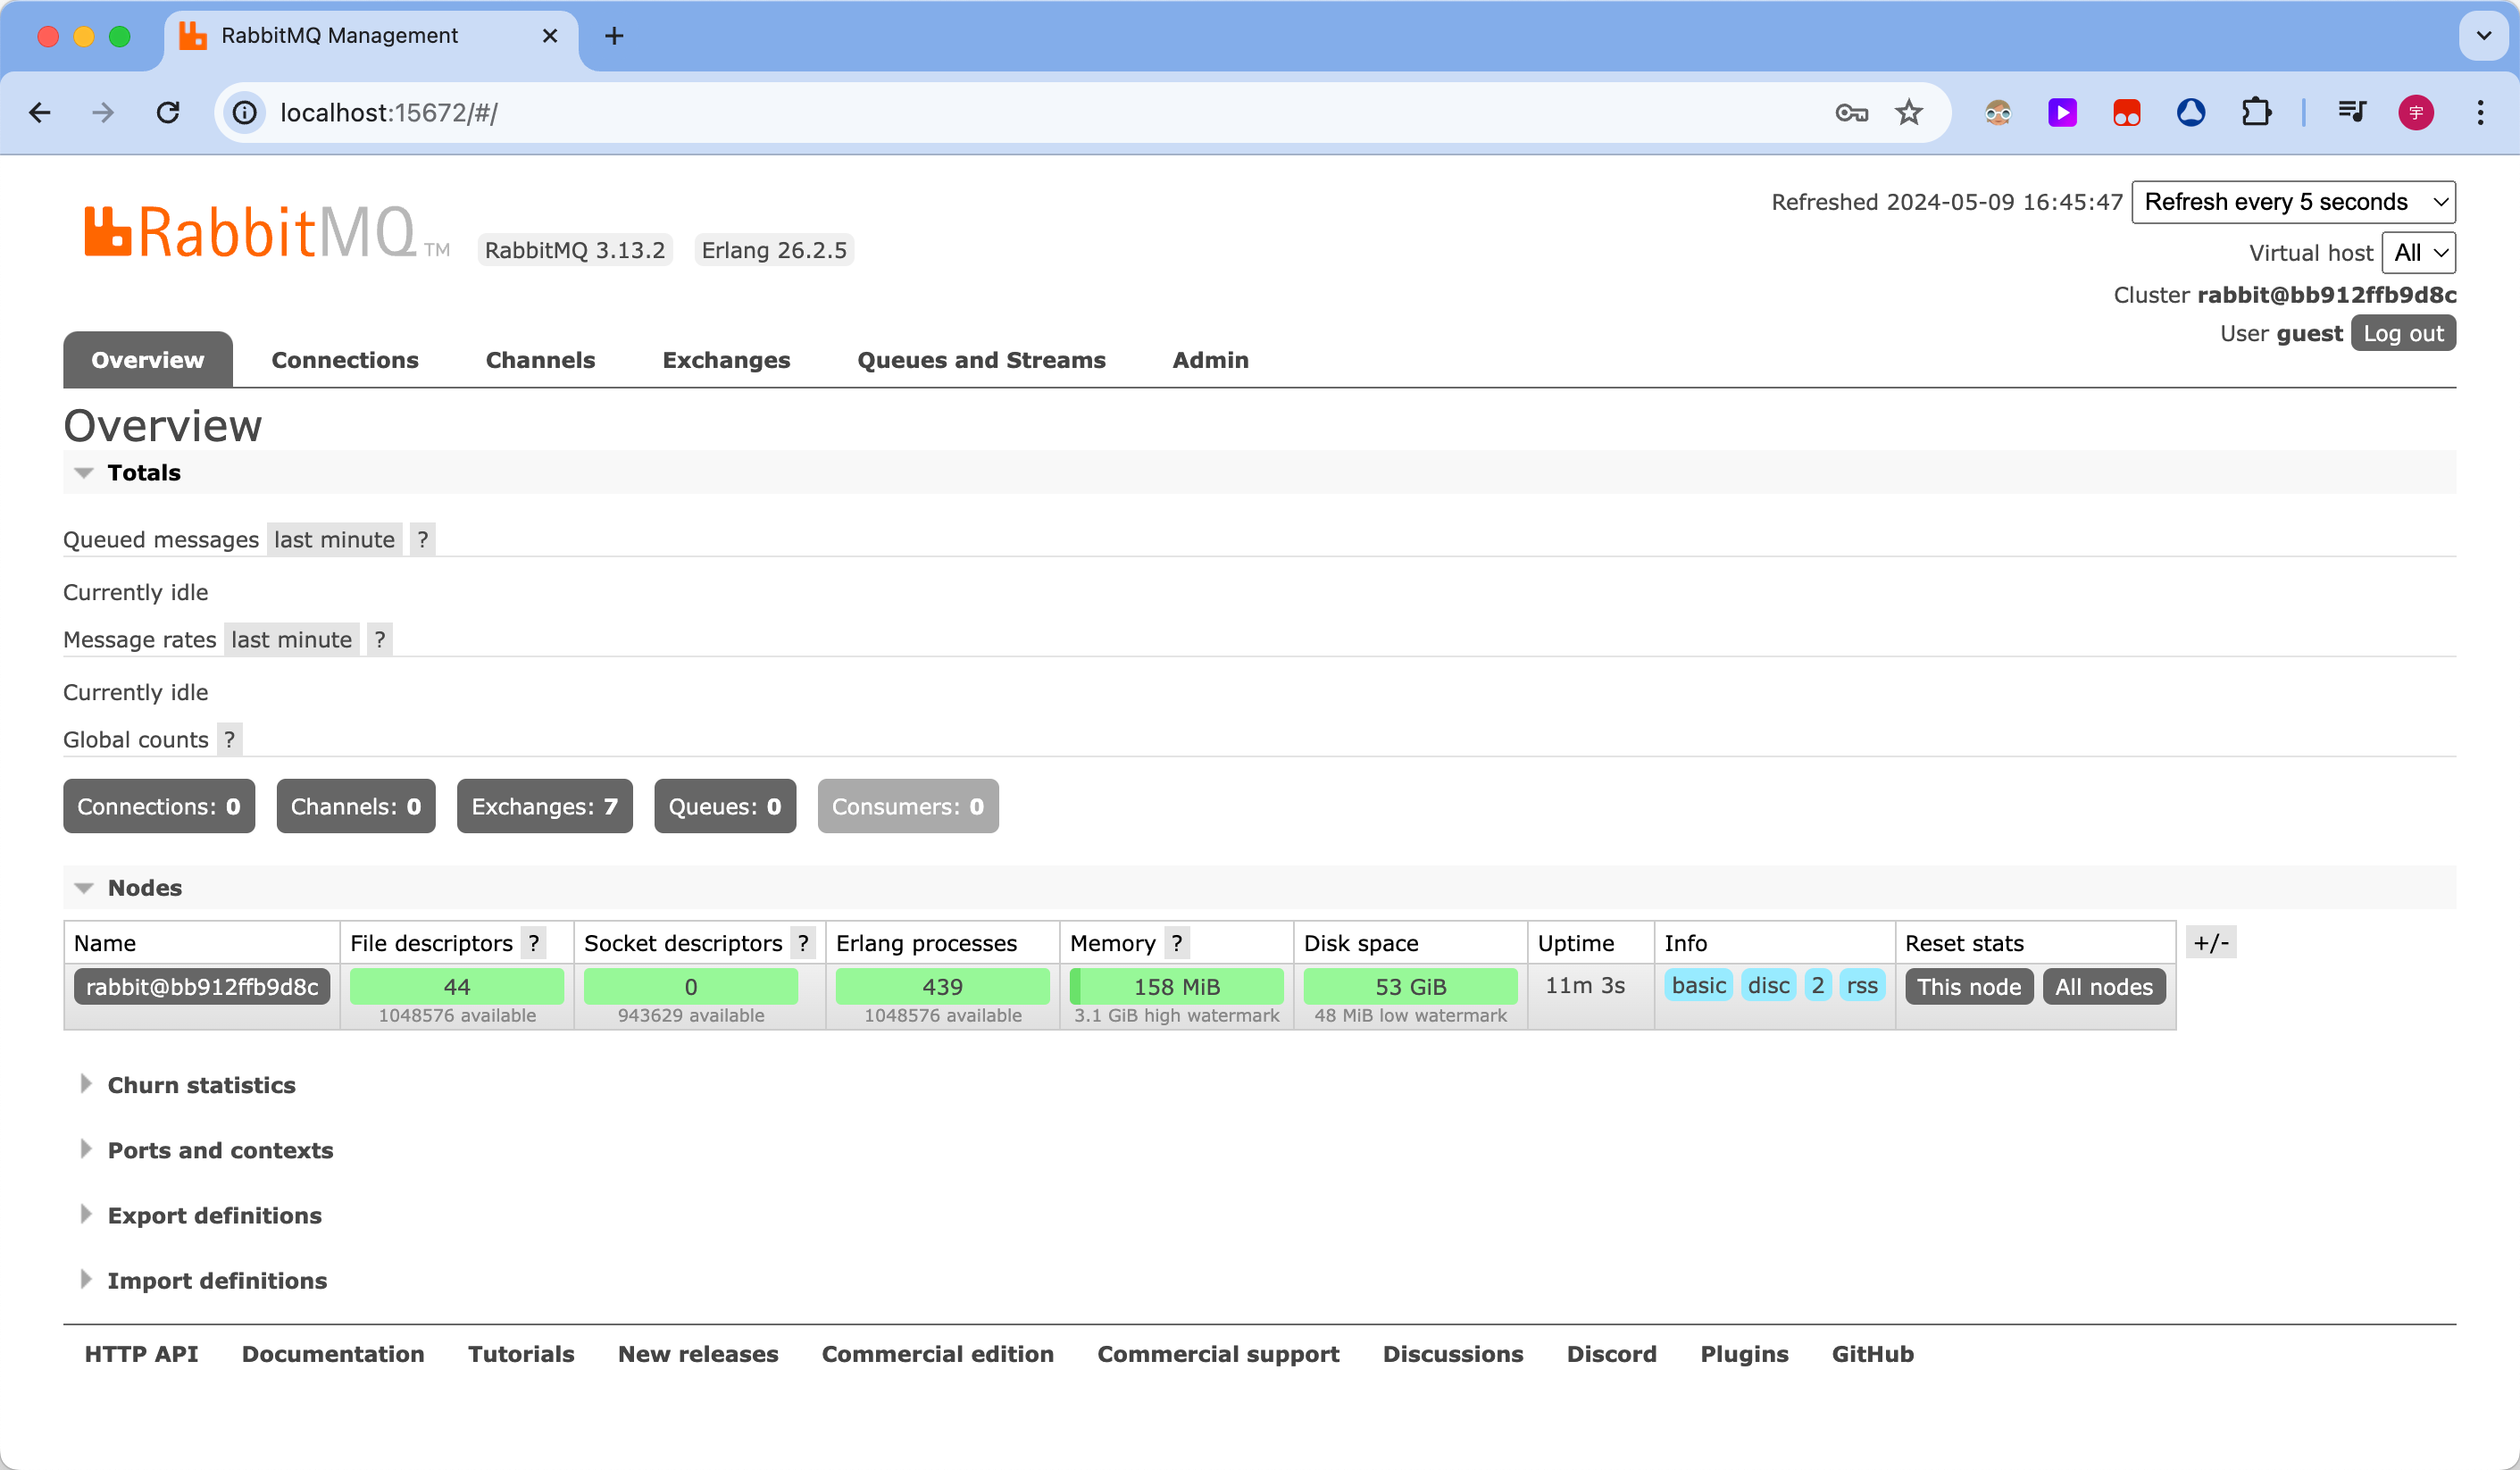Expand the Export definitions section
Image resolution: width=2520 pixels, height=1470 pixels.
tap(215, 1215)
